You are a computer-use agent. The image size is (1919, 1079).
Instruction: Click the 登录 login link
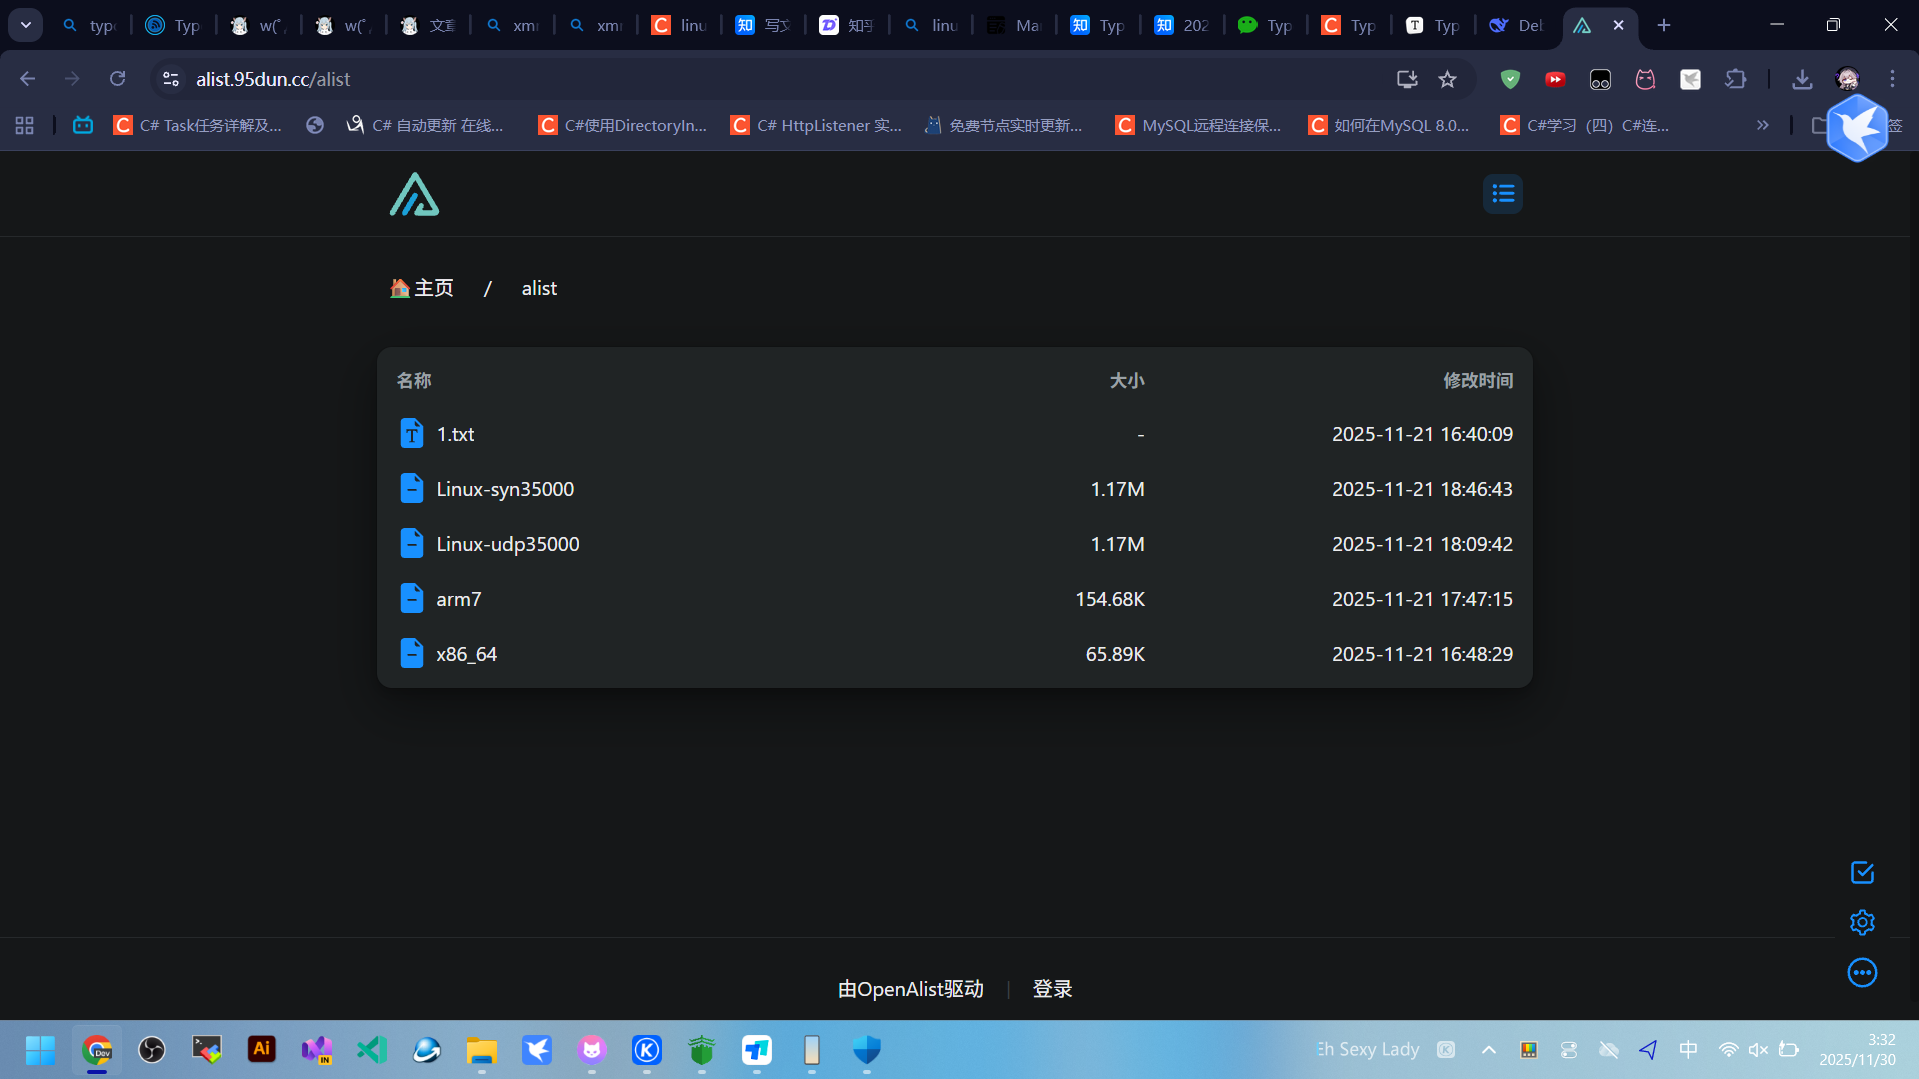(1052, 989)
